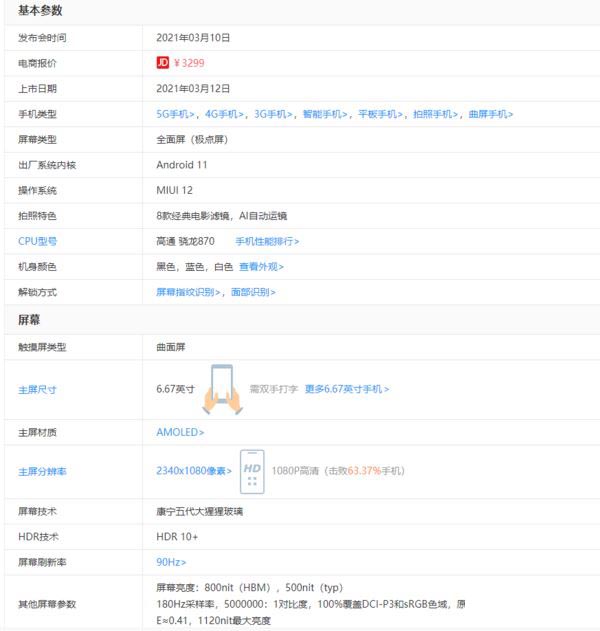This screenshot has height=631, width=600.
Task: Click the 6.67英寸 screen size value
Action: coord(175,389)
